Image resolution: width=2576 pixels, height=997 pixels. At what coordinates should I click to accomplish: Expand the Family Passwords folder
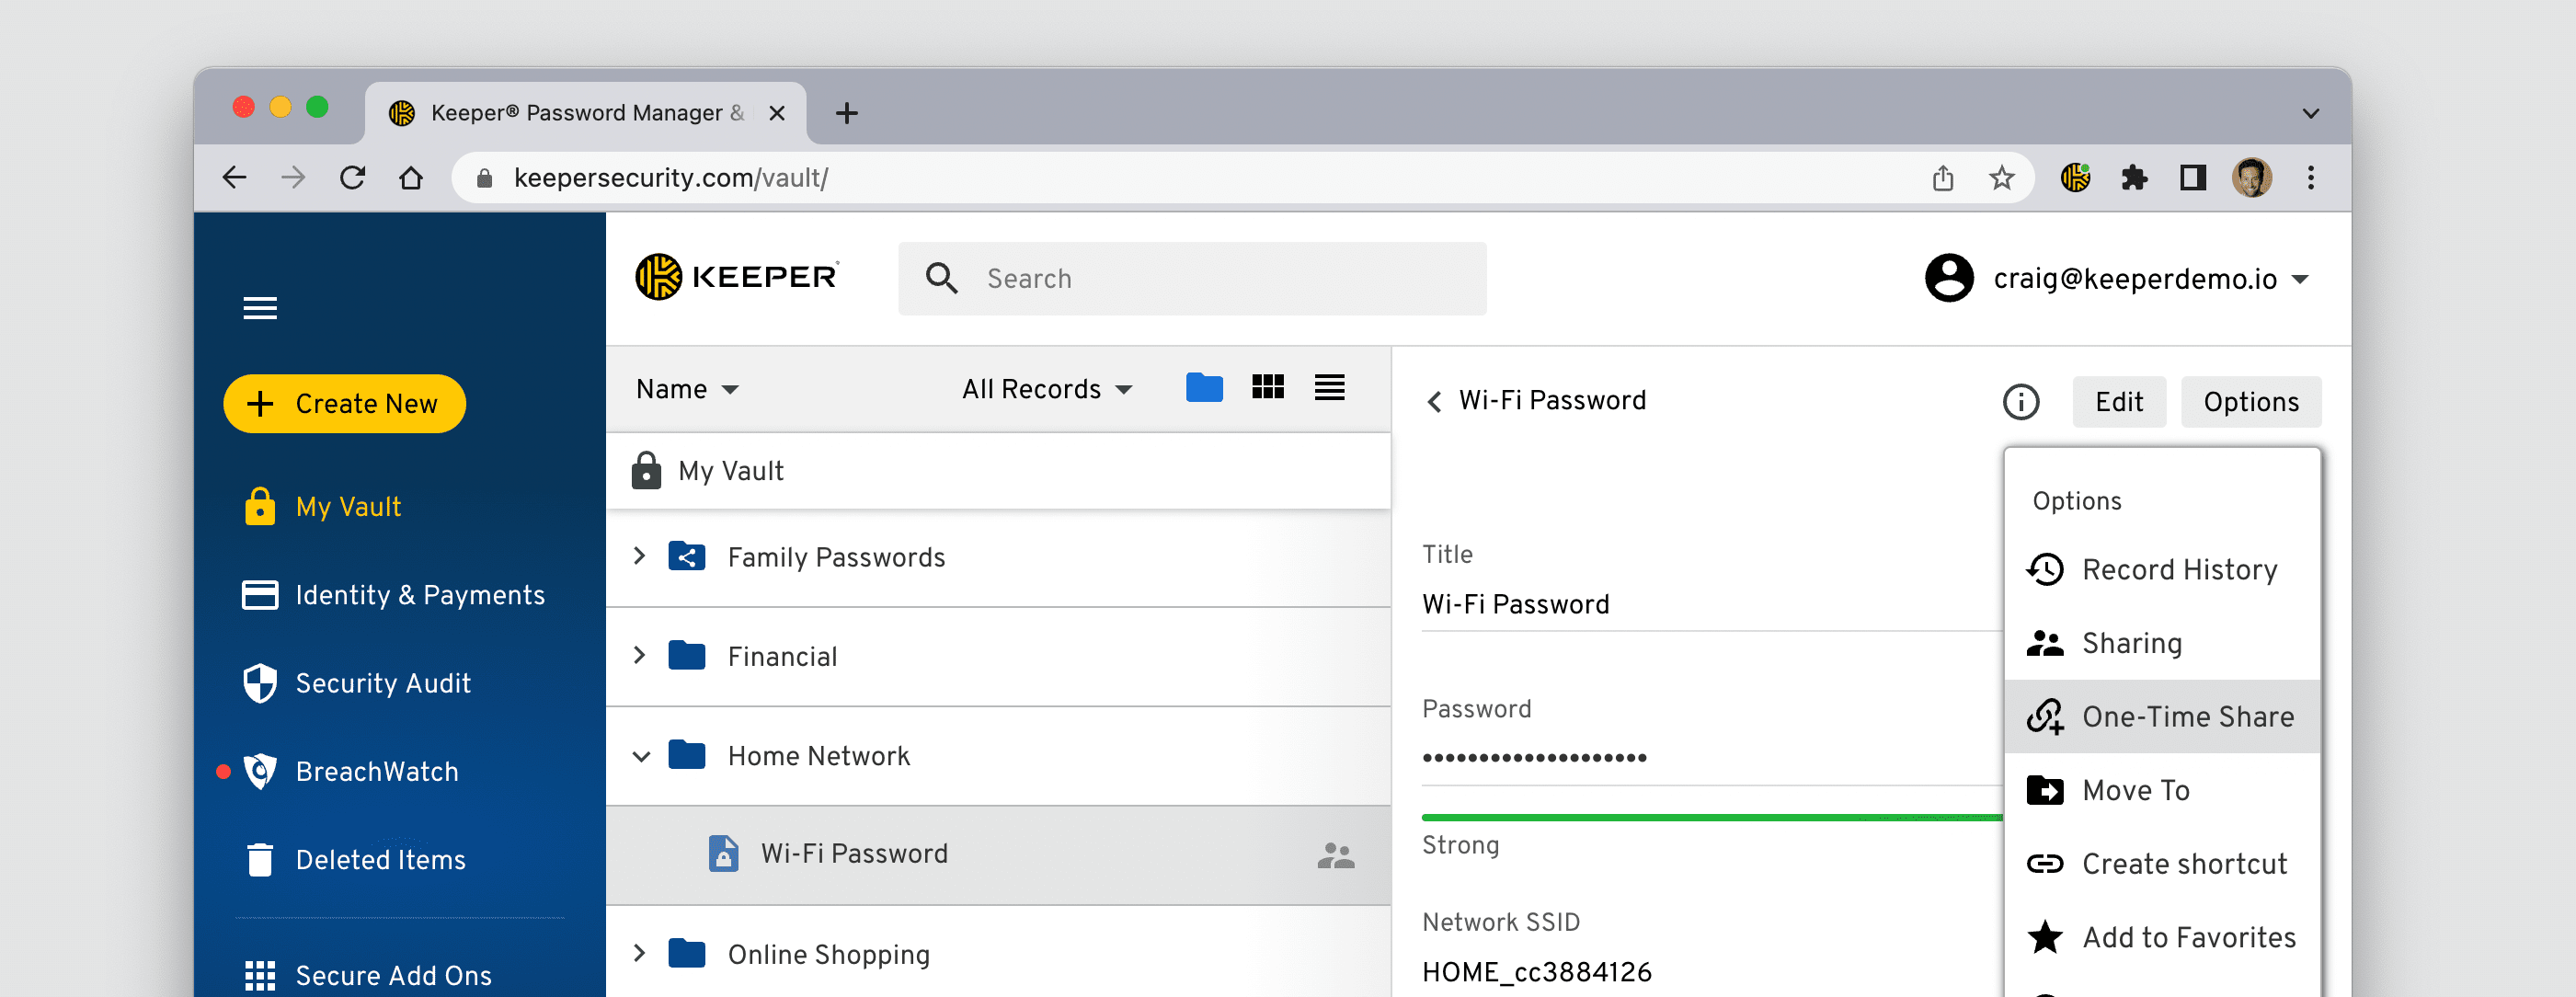[x=640, y=557]
